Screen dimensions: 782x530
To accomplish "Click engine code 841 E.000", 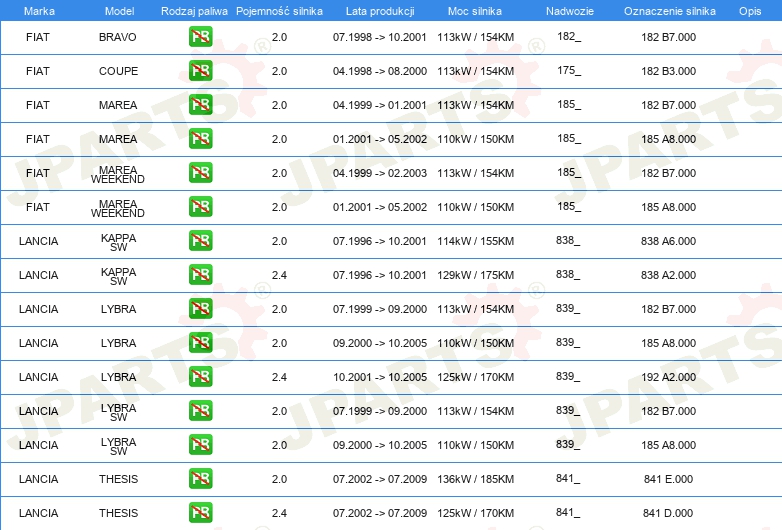I will 668,479.
